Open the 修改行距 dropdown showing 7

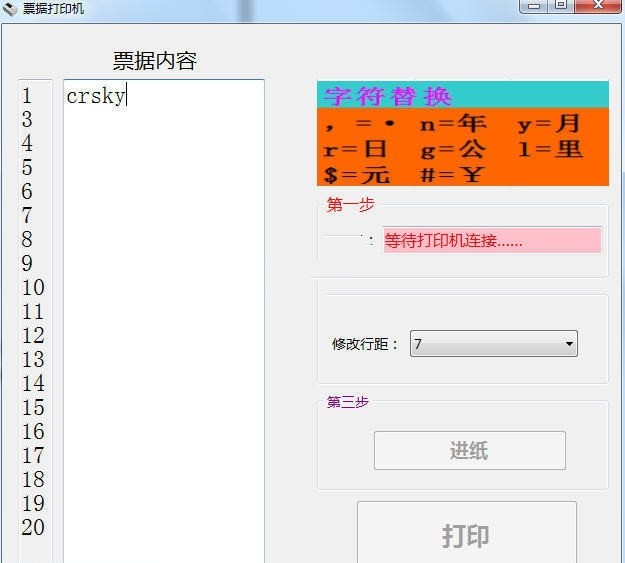point(493,343)
